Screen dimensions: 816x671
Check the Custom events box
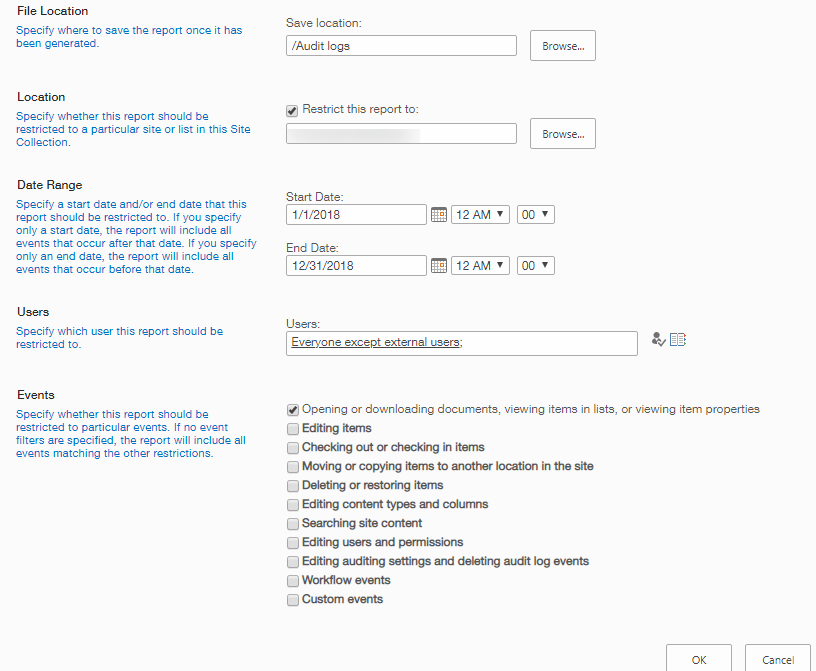[x=292, y=600]
